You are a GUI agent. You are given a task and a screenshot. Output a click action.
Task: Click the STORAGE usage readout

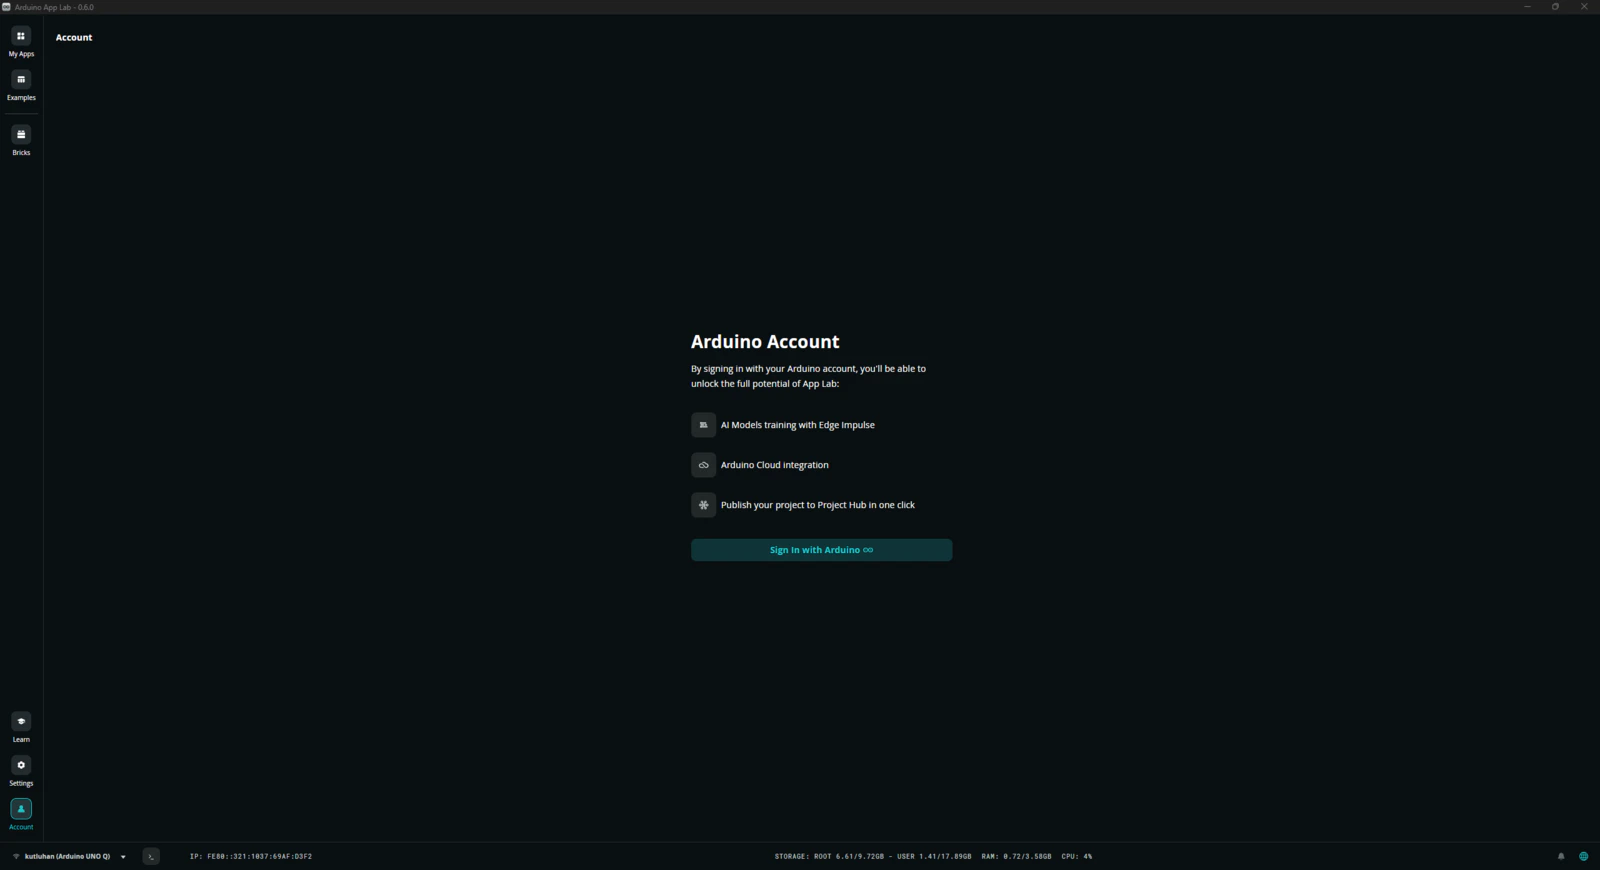tap(873, 856)
